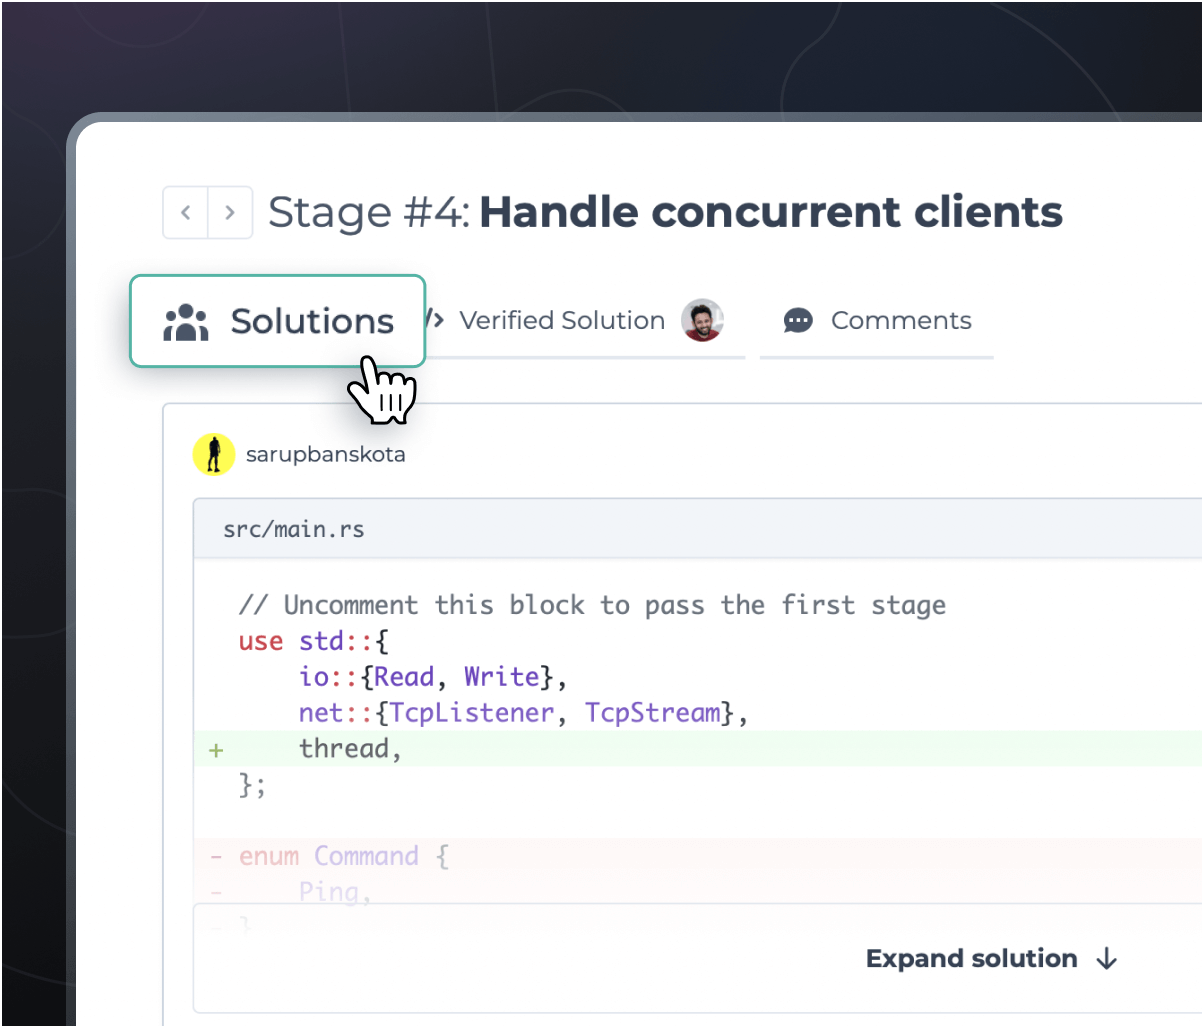Click the stage title Handle concurrent clients
The width and height of the screenshot is (1204, 1028).
(x=770, y=212)
